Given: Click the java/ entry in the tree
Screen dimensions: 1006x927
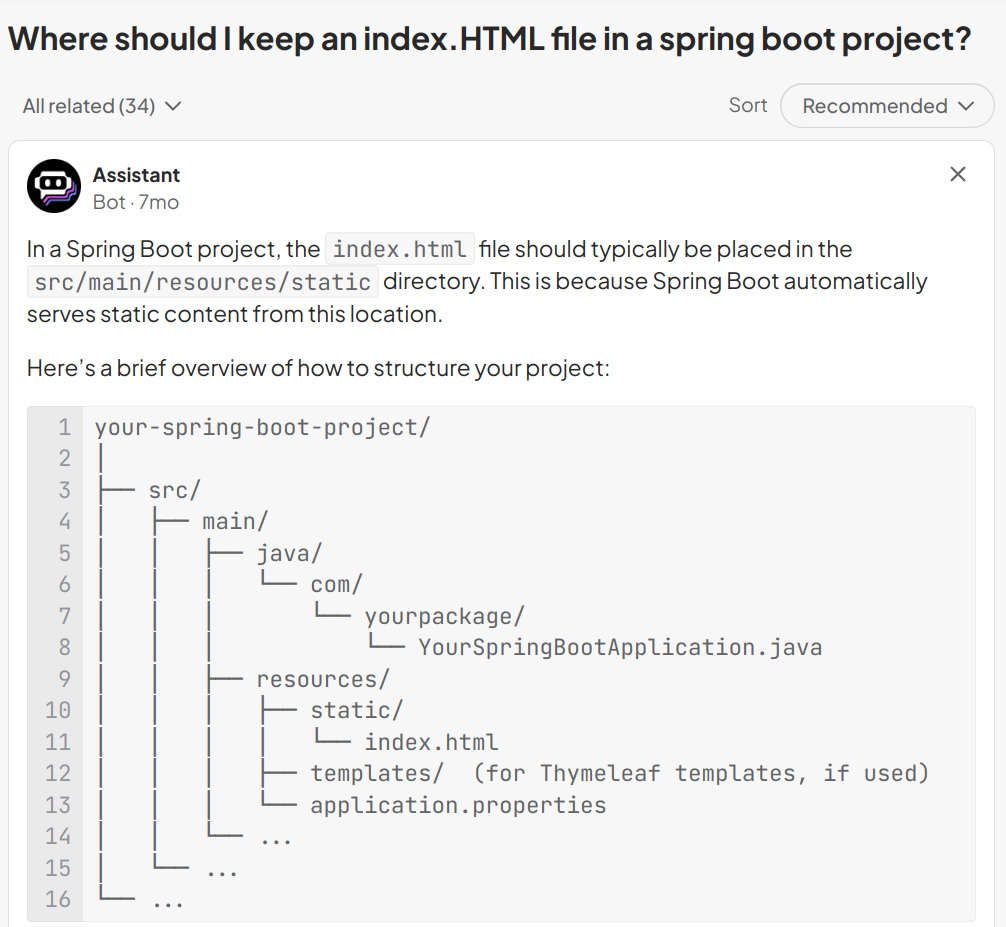Looking at the screenshot, I should tap(289, 553).
